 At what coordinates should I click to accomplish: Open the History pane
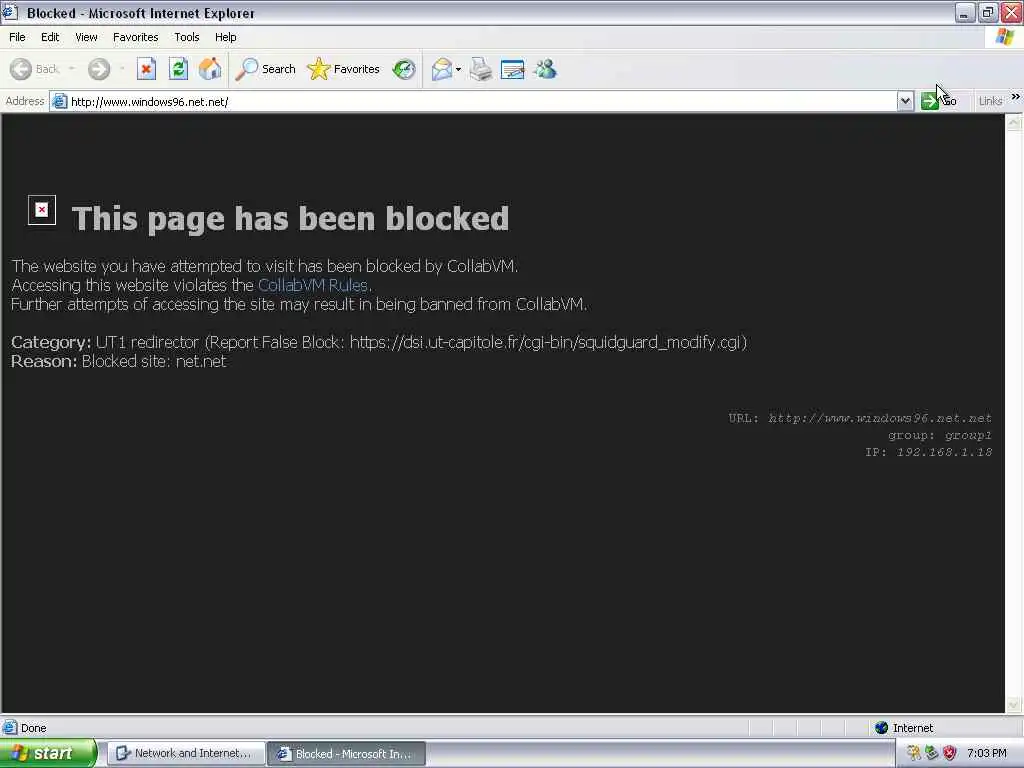point(404,69)
